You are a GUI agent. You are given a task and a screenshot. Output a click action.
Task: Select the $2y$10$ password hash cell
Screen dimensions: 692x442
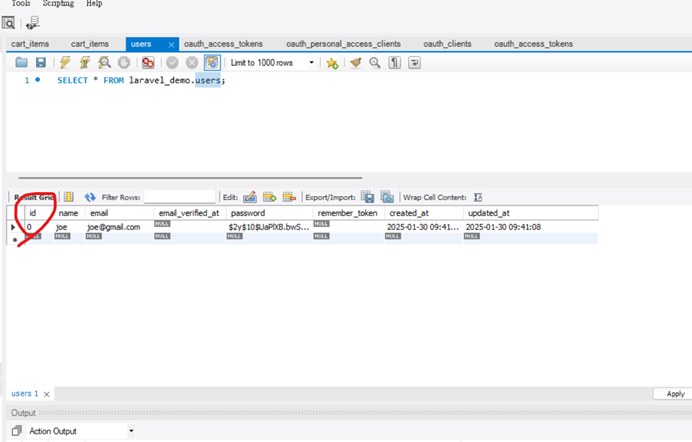269,227
